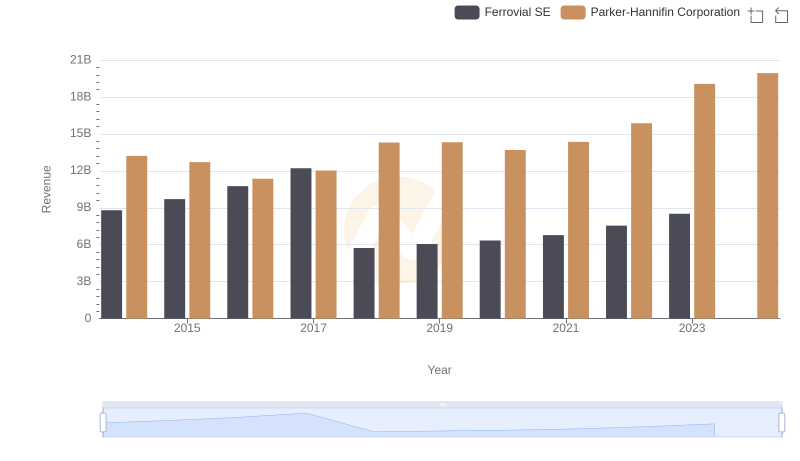Viewport: 800px width, 461px height.
Task: Click the 18B y-axis label
Action: pos(81,97)
